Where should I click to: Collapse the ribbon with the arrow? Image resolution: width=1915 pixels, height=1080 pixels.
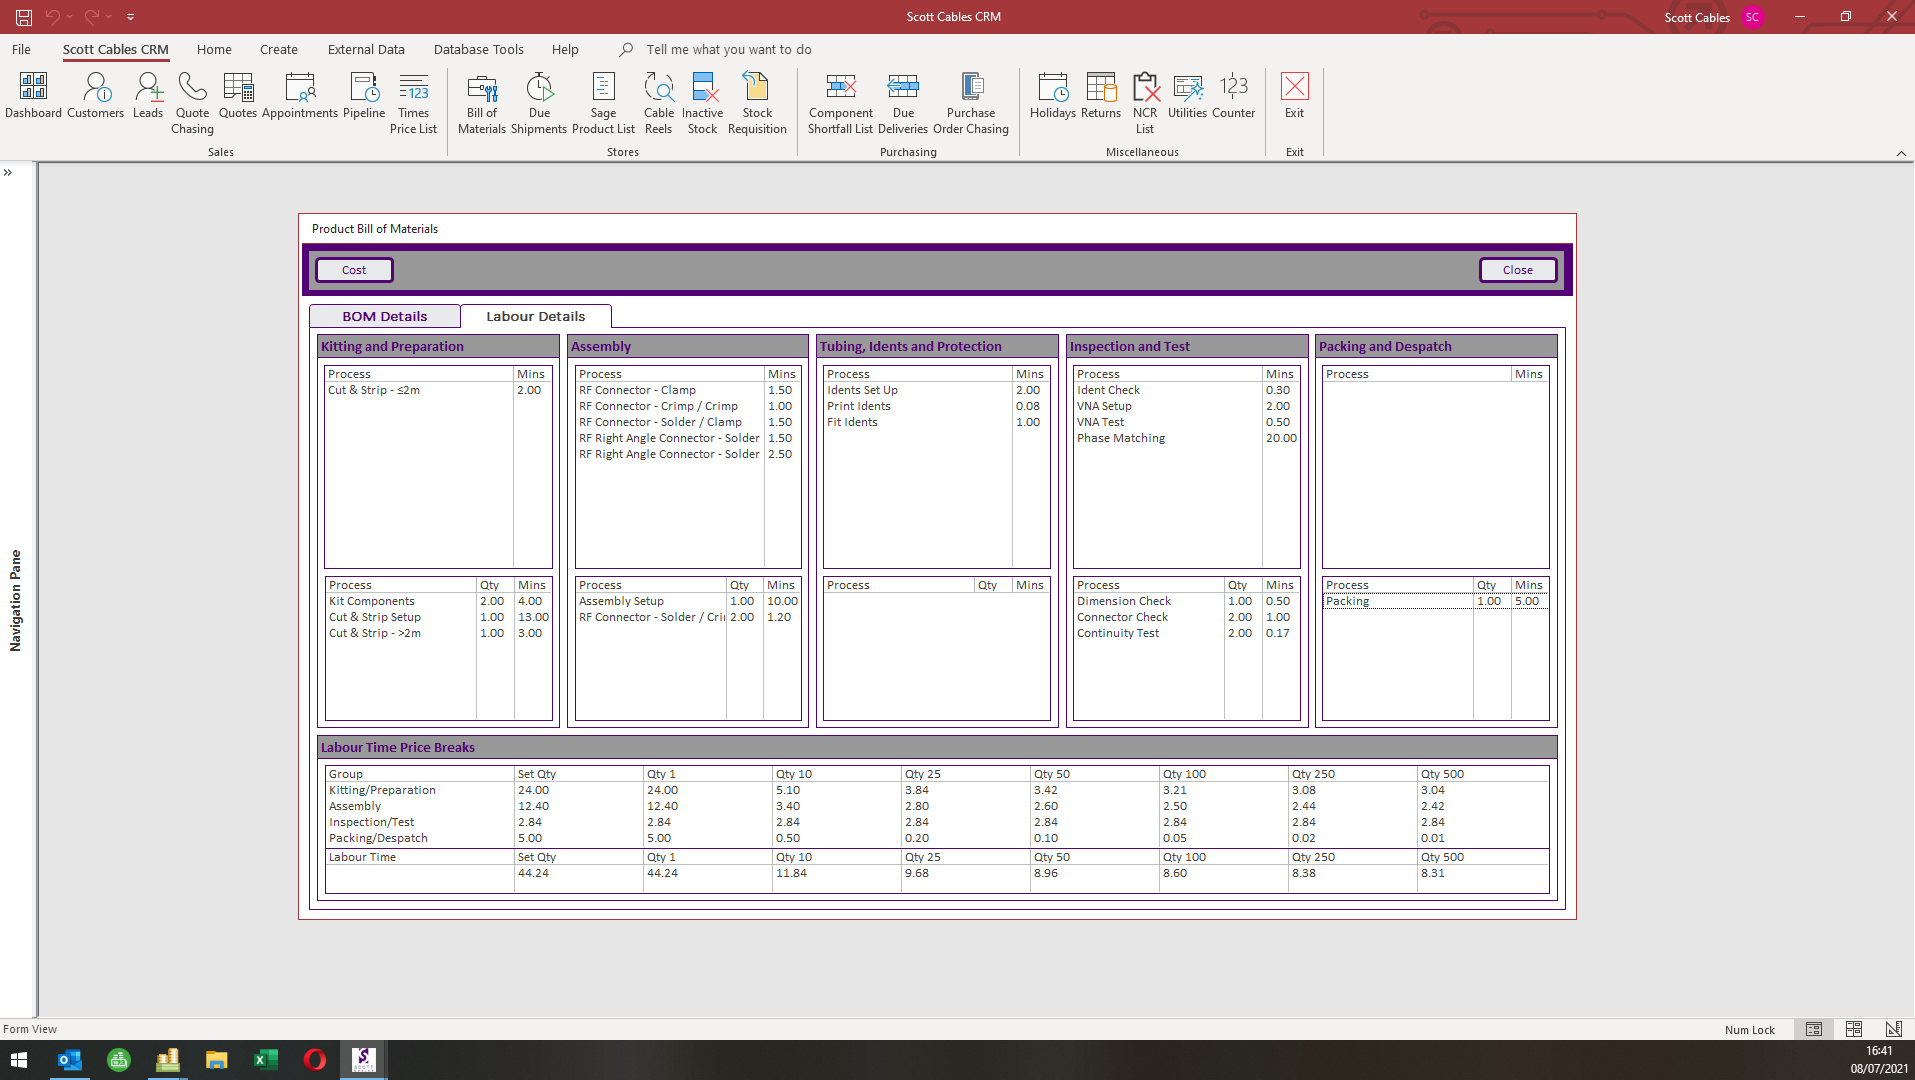[x=1901, y=153]
